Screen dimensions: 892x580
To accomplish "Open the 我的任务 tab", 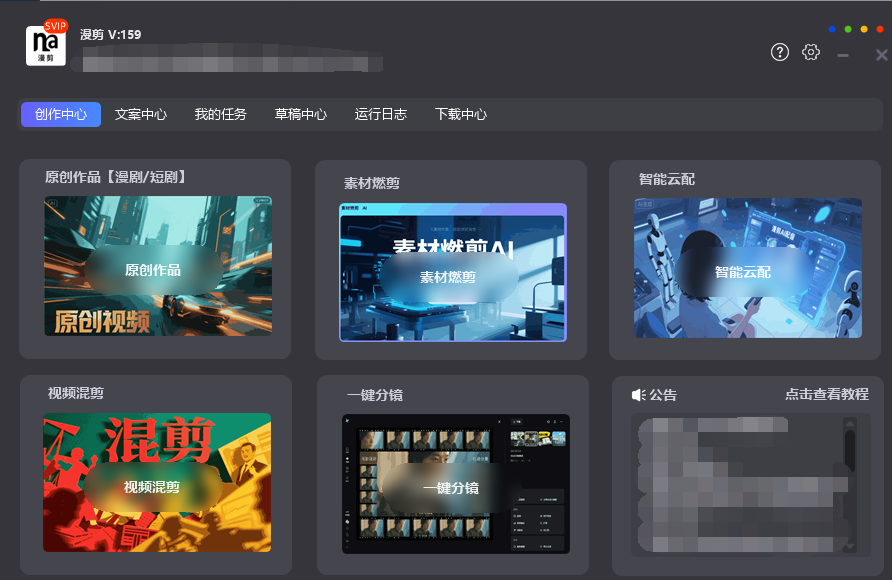I will click(x=220, y=114).
